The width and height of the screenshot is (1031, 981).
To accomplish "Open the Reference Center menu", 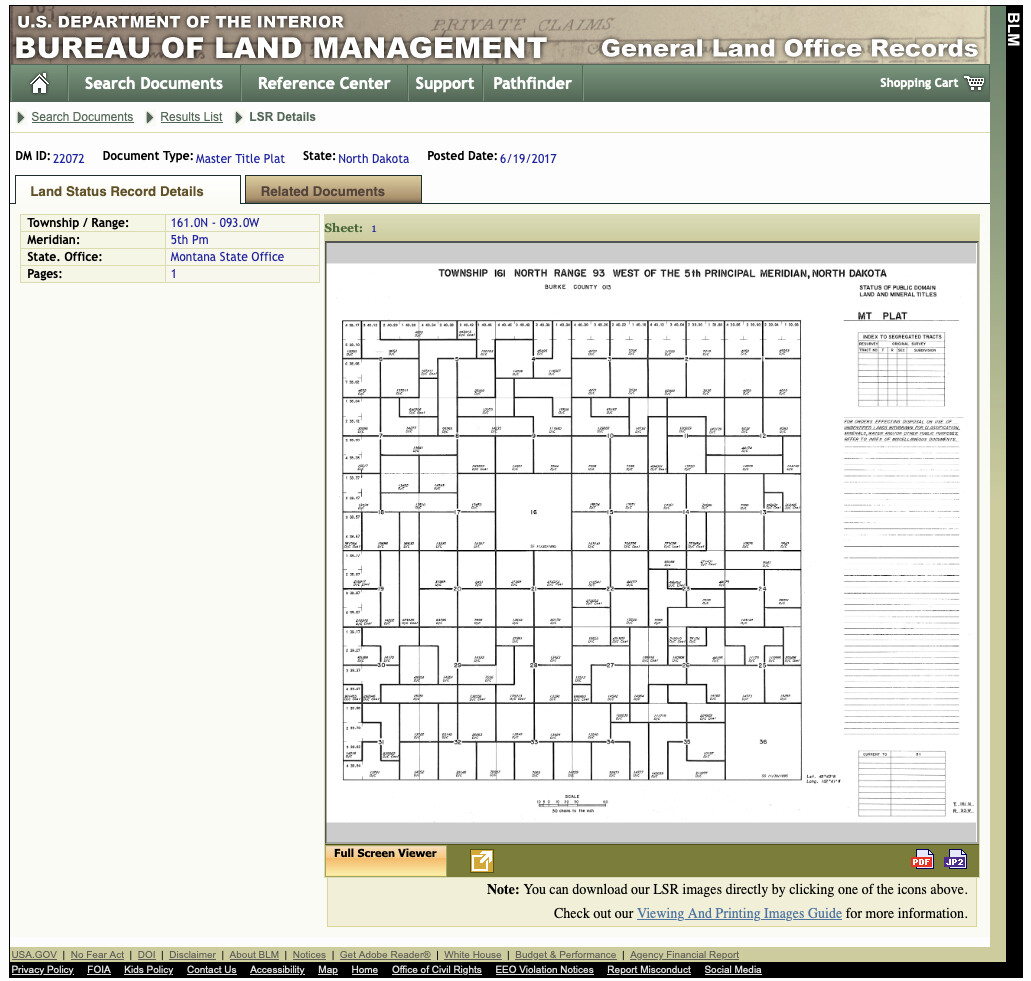I will (x=323, y=83).
